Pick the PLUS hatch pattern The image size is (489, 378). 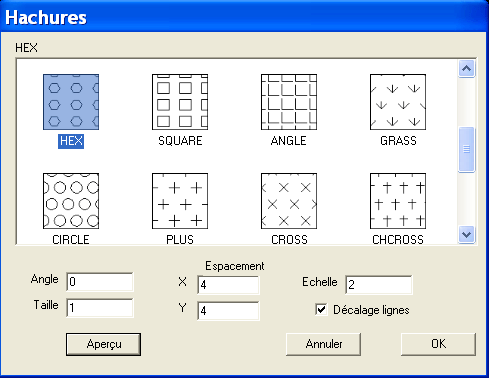(180, 201)
